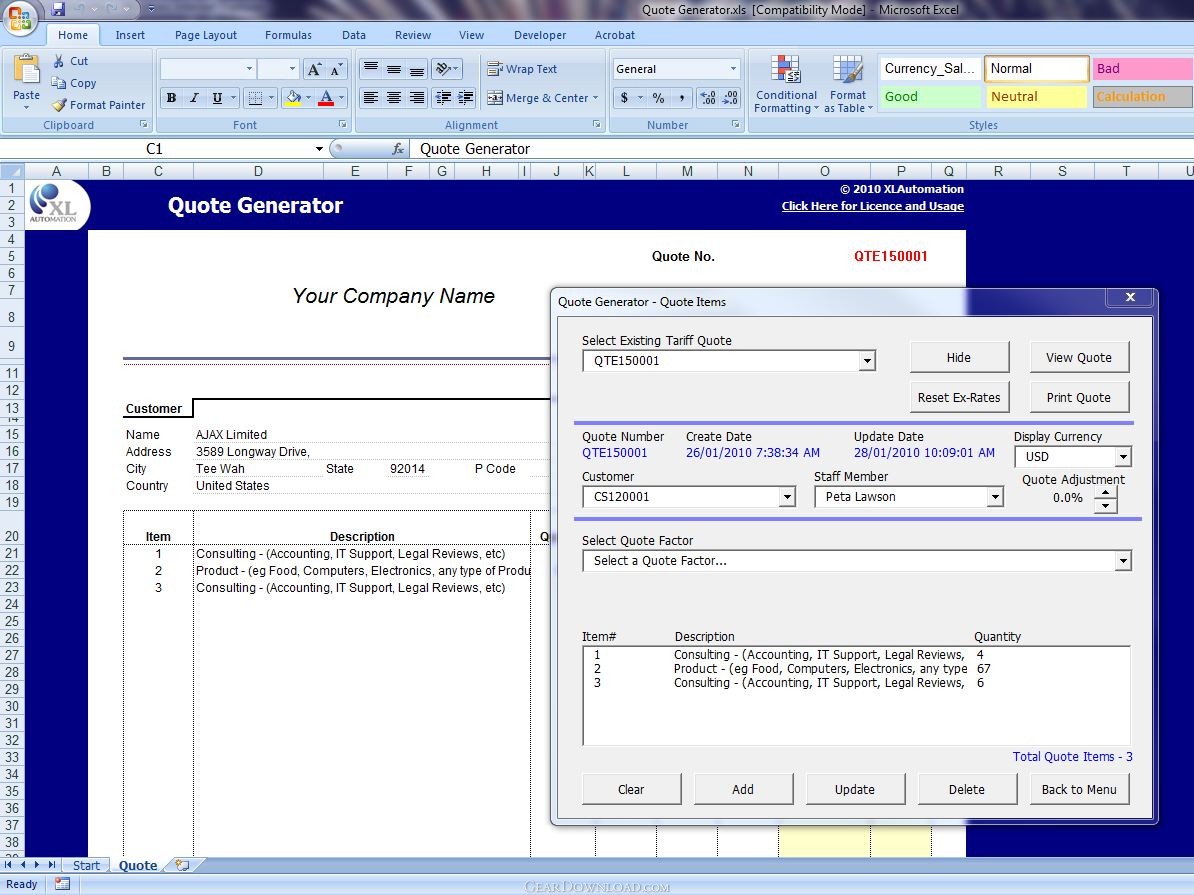Decrease Decimal places

pos(730,97)
